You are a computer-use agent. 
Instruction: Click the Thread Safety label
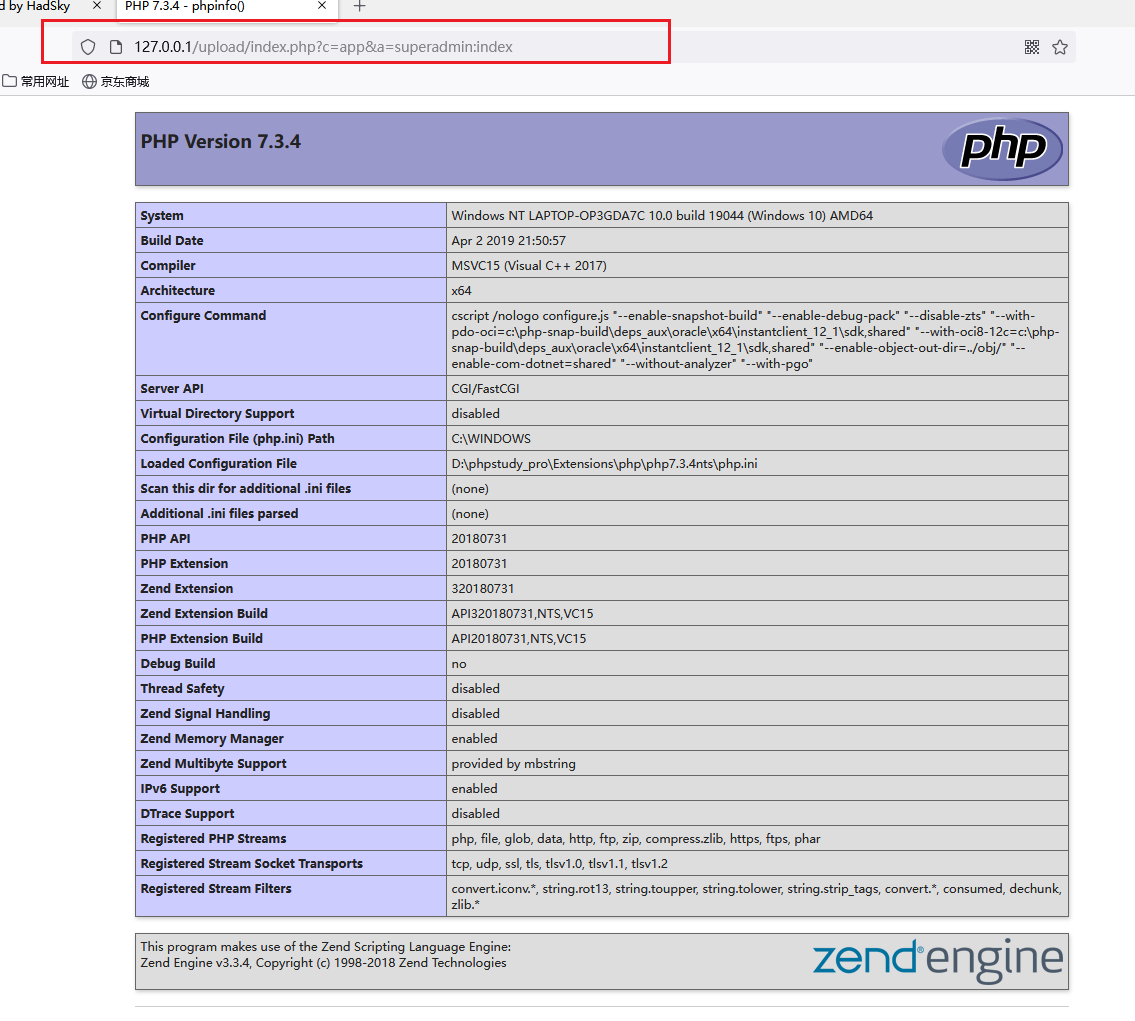pos(182,688)
